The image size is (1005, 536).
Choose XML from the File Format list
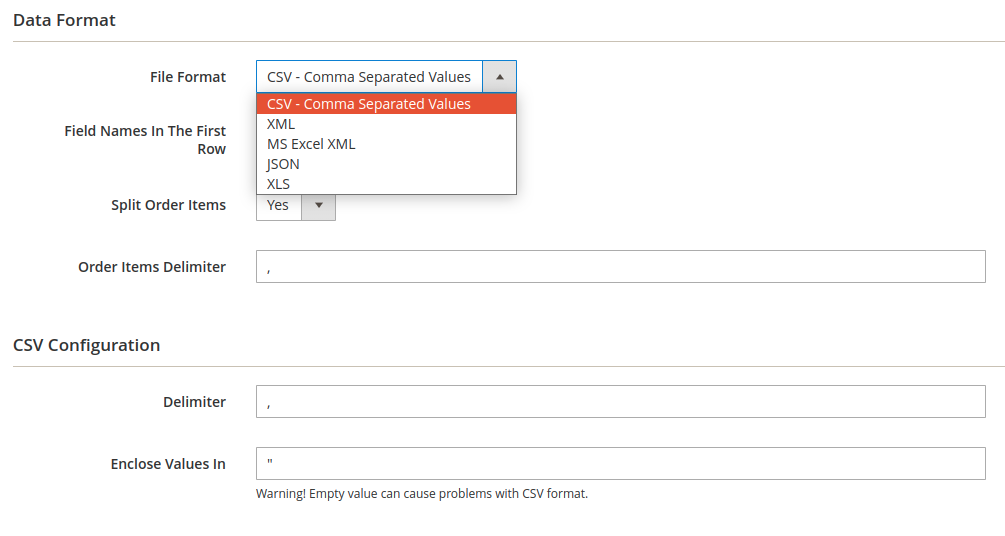(x=386, y=124)
